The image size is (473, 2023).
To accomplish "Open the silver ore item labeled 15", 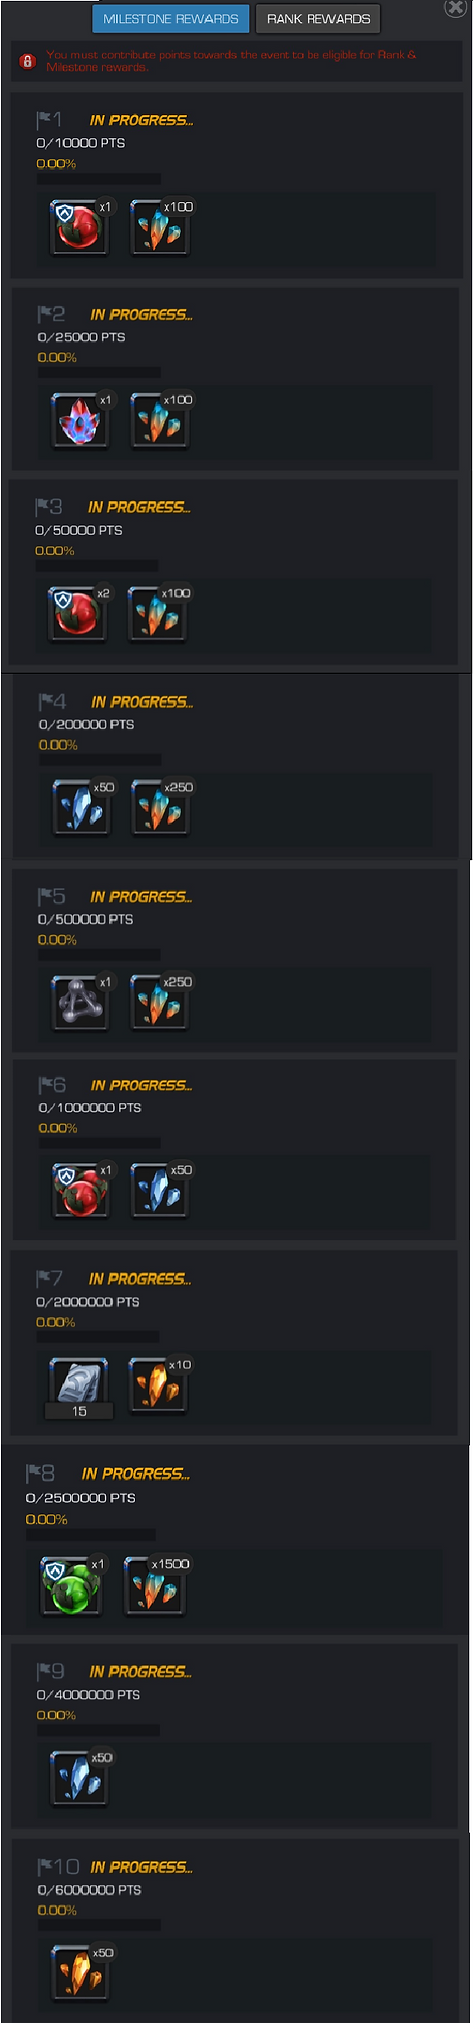I will coord(79,1388).
